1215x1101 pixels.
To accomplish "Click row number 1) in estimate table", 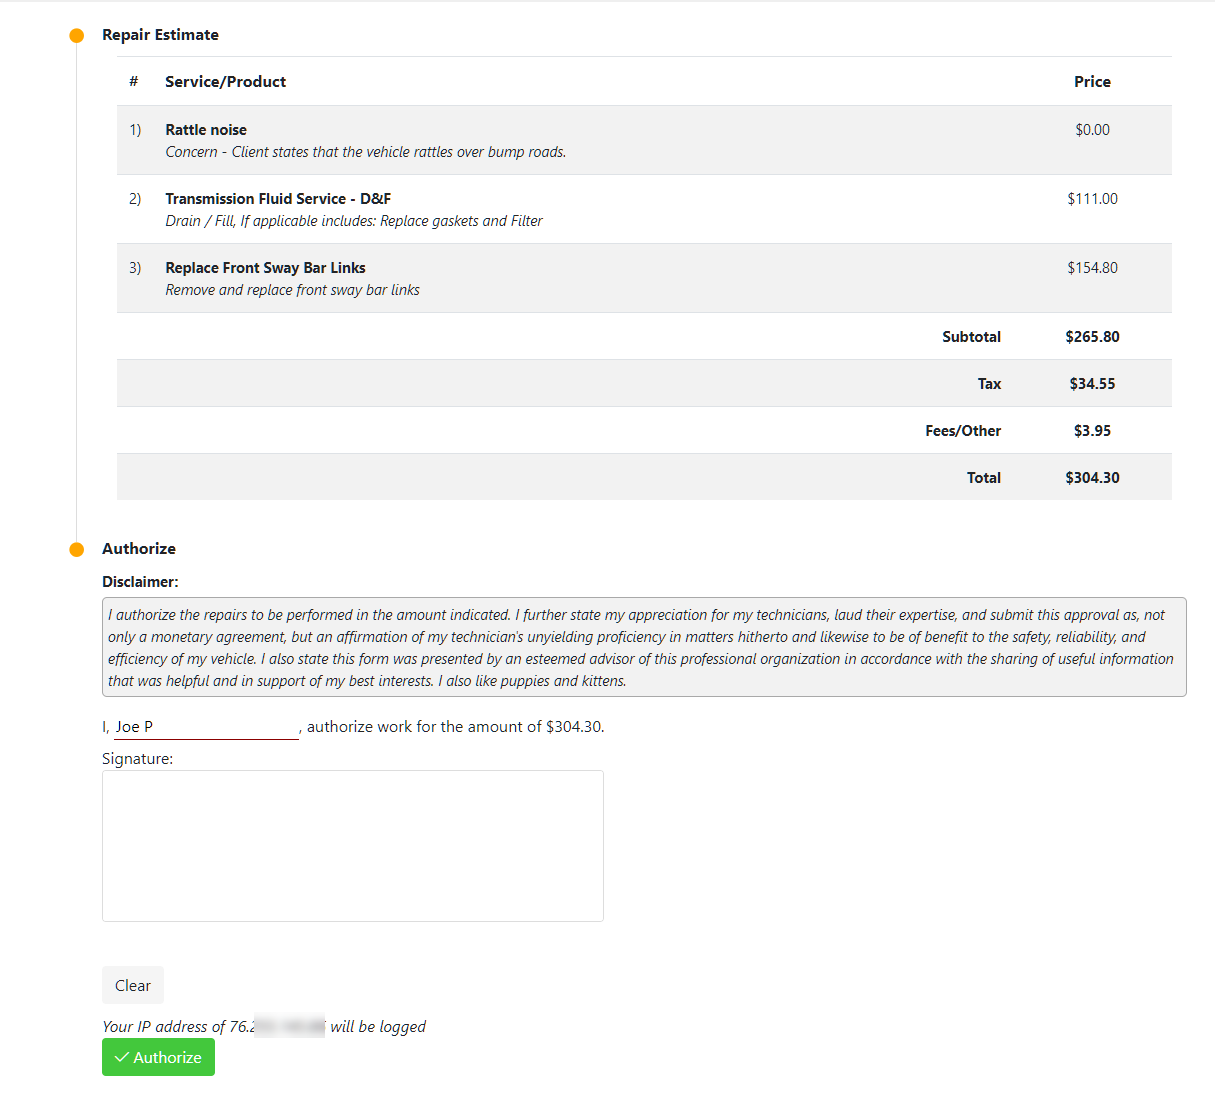I will coord(135,130).
